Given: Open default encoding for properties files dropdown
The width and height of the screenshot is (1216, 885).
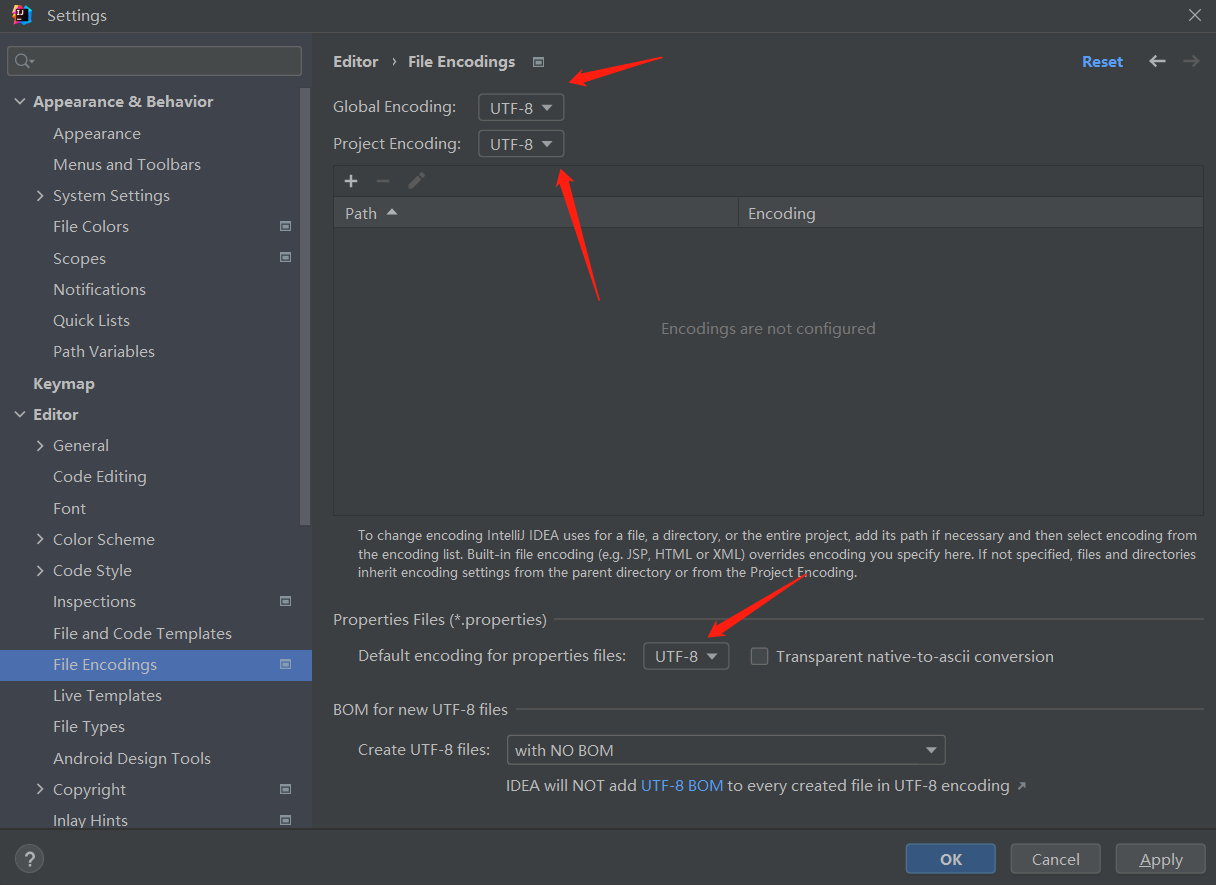Looking at the screenshot, I should tap(686, 656).
